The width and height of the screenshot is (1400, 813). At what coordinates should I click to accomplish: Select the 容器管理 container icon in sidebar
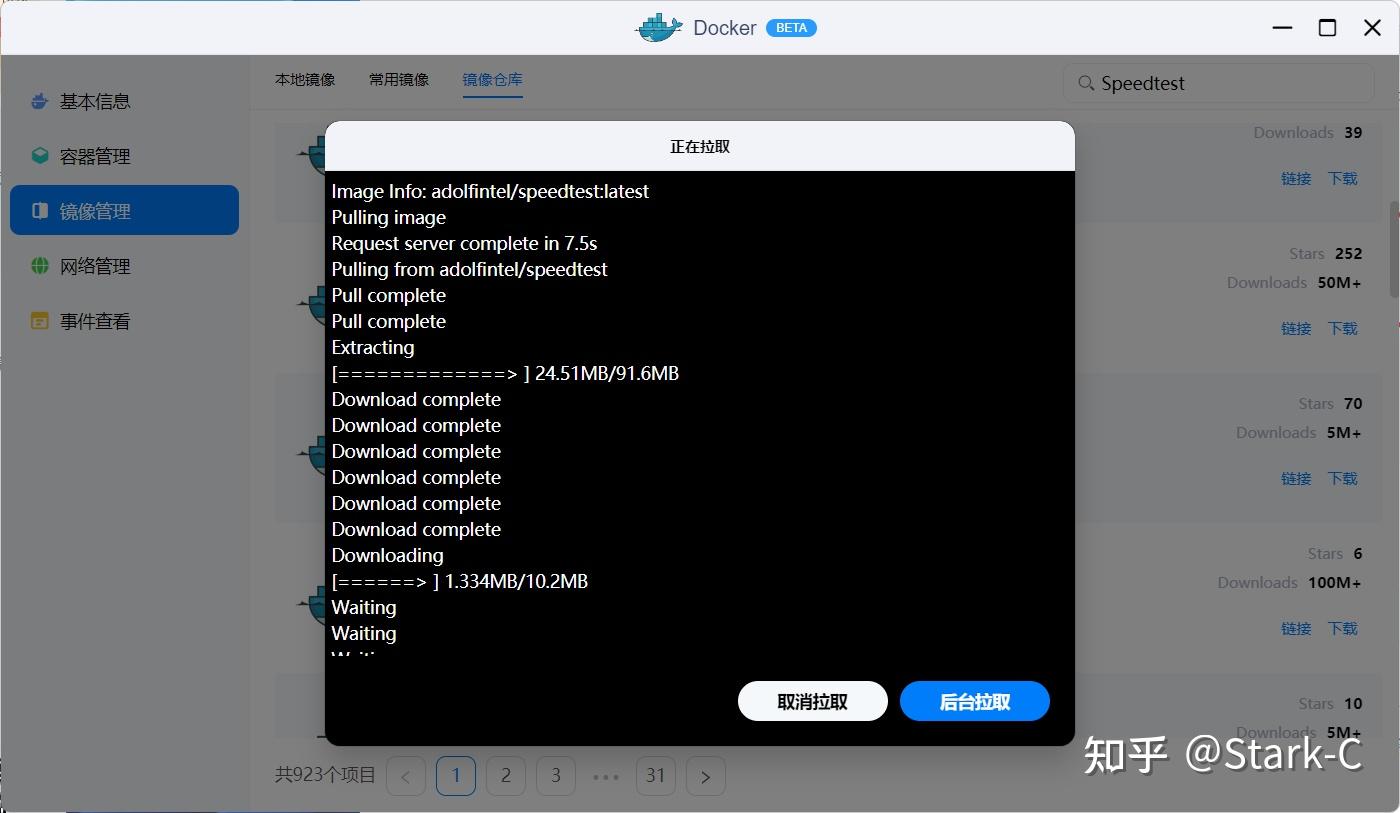tap(39, 155)
